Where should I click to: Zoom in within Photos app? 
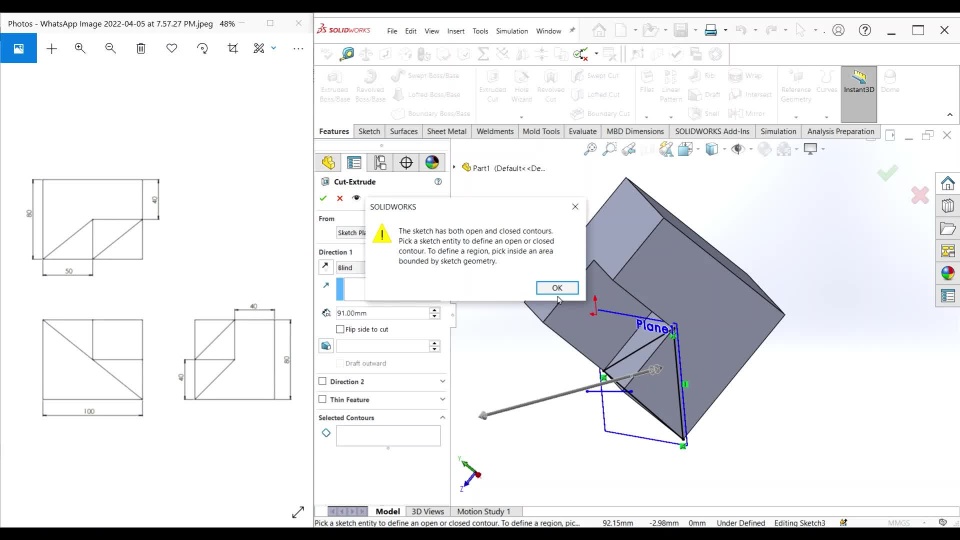coord(80,48)
